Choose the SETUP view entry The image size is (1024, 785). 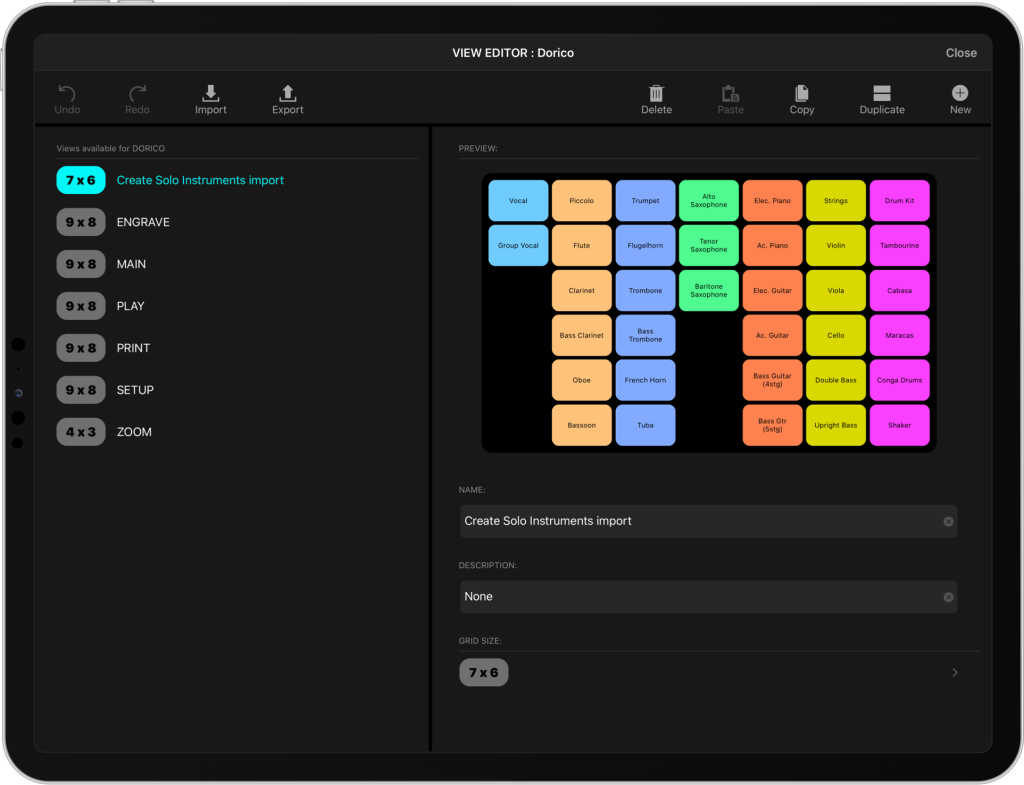click(x=135, y=390)
